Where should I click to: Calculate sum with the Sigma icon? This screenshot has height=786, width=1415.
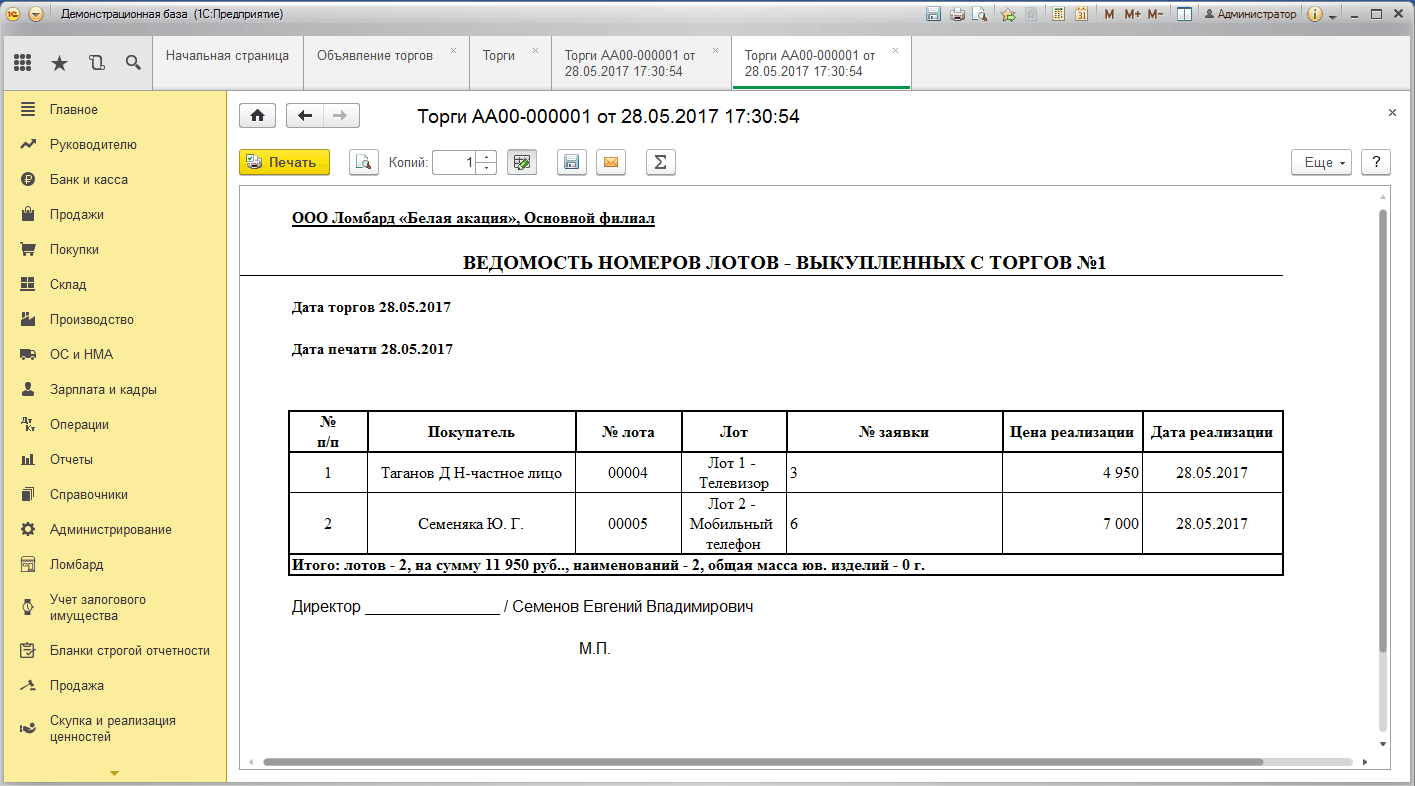661,162
